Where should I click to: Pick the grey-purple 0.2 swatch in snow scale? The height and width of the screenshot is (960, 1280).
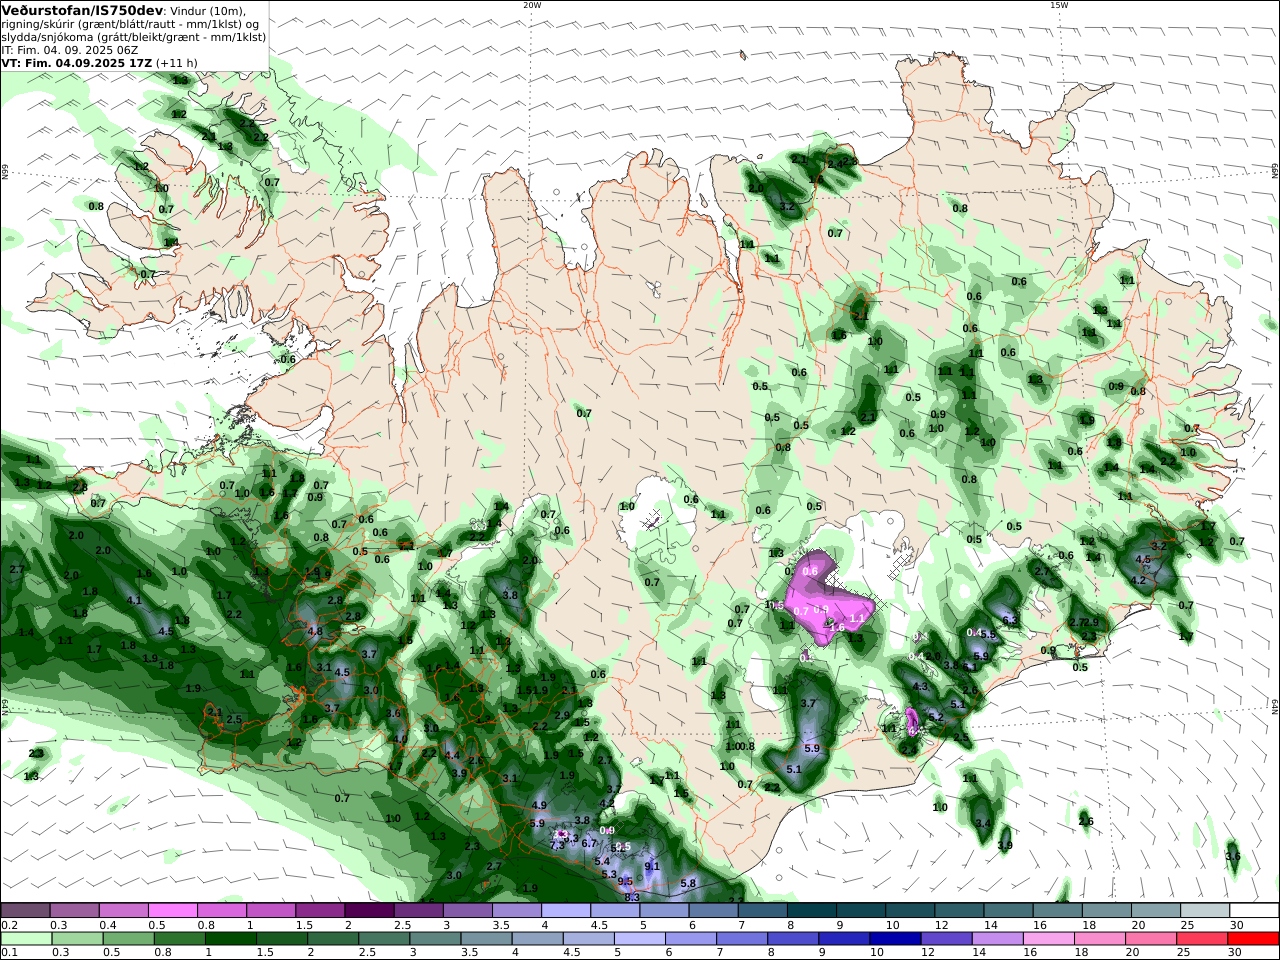tap(25, 910)
